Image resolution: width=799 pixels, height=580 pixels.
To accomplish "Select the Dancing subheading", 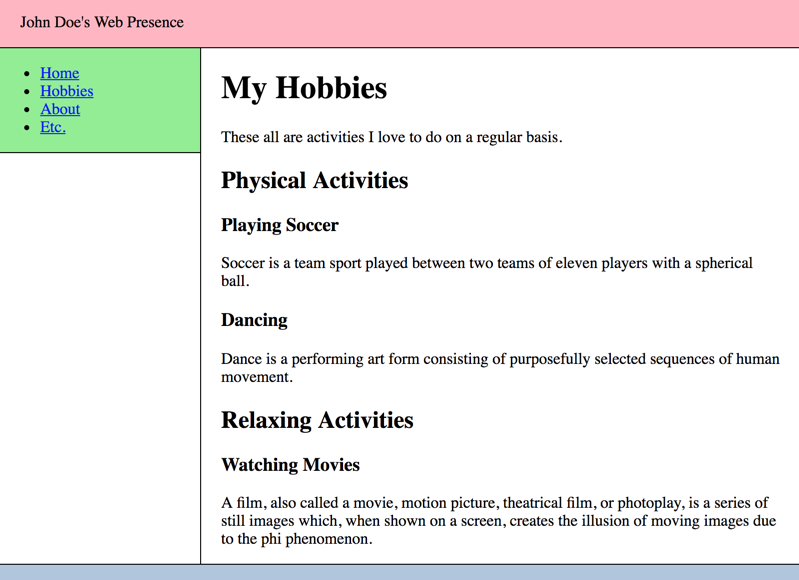I will tap(254, 320).
